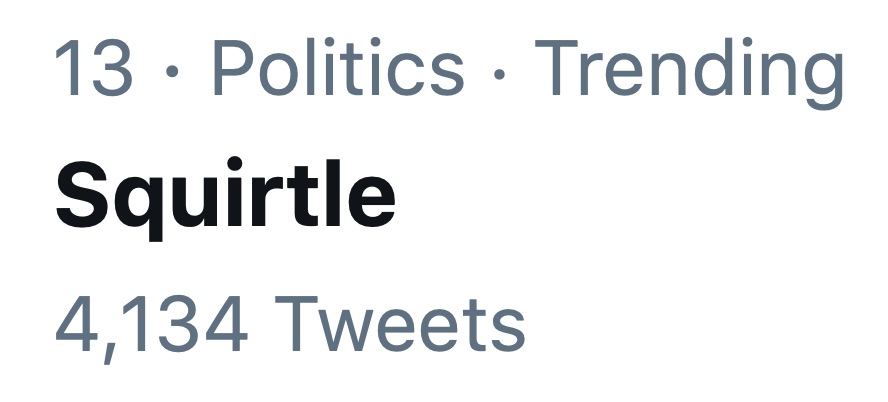Image resolution: width=888 pixels, height=402 pixels.
Task: Select the 4,134 Tweets count
Action: pyautogui.click(x=290, y=326)
